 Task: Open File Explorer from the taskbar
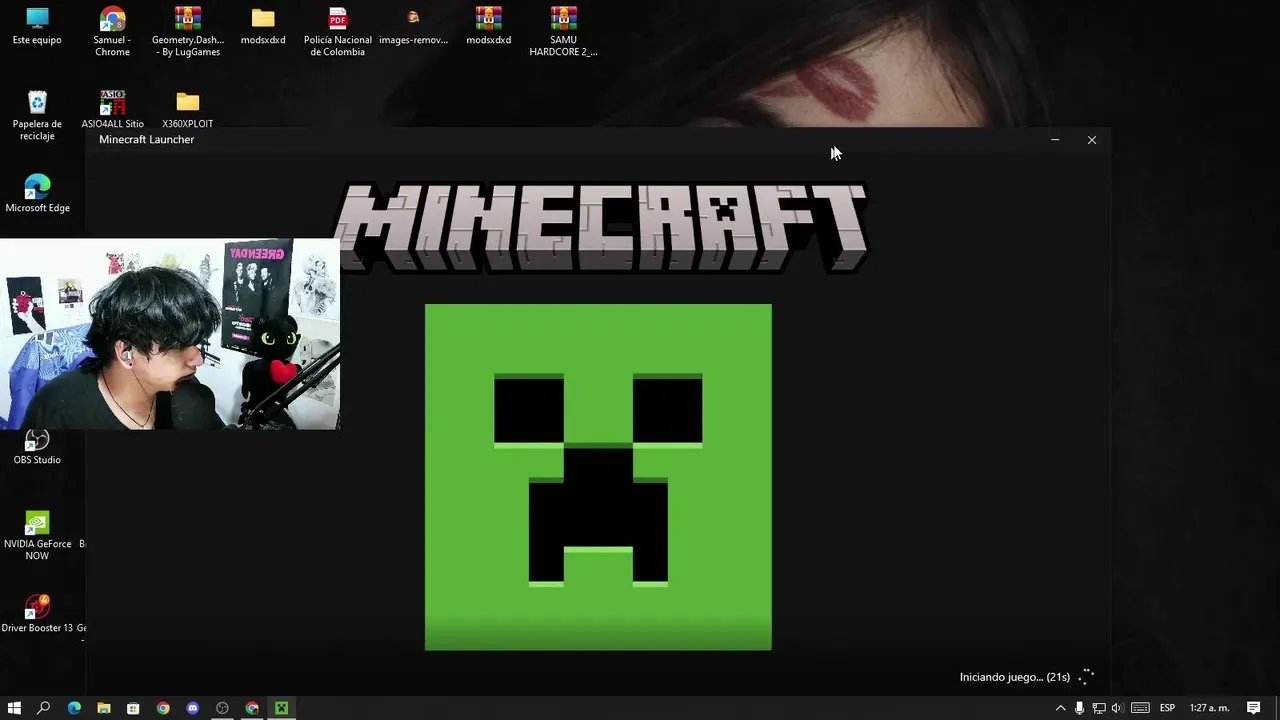(x=104, y=708)
